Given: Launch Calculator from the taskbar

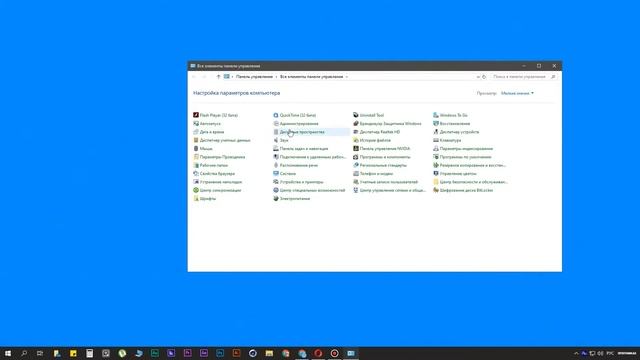Looking at the screenshot, I should point(89,353).
